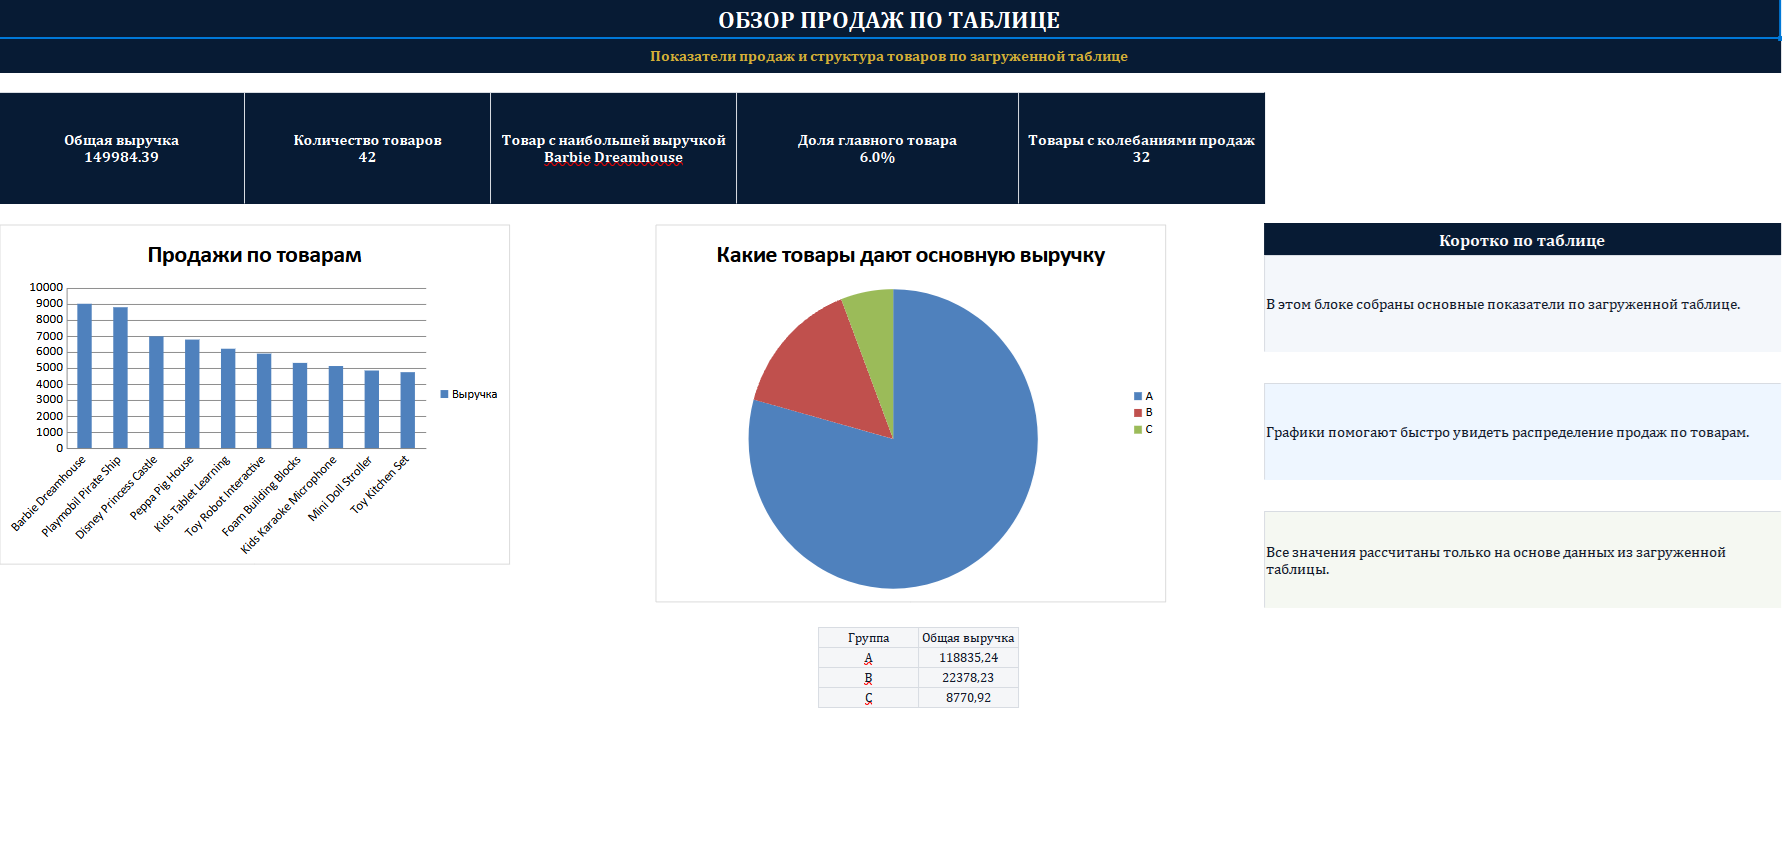Click the blue Выручка legend marker
1782x842 pixels.
point(444,394)
